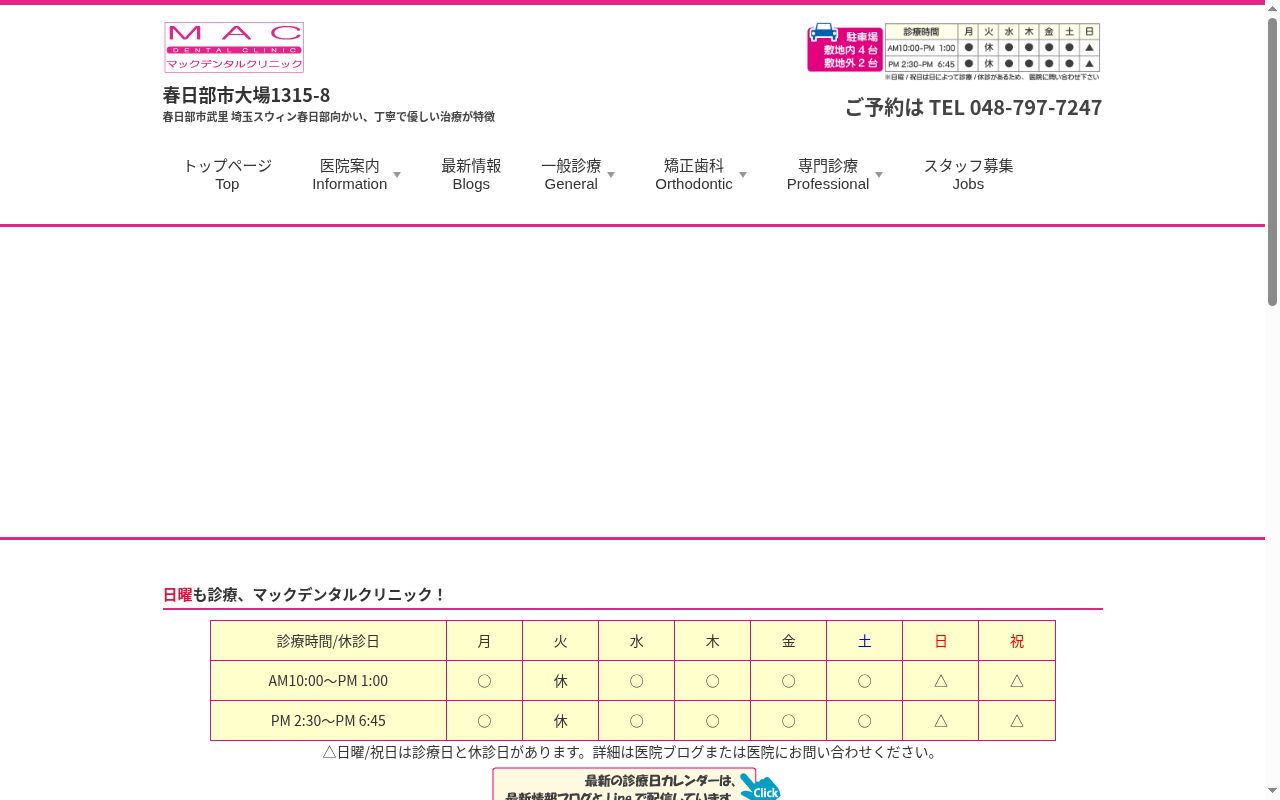
Task: Click the blue 土 column header
Action: [x=865, y=641]
